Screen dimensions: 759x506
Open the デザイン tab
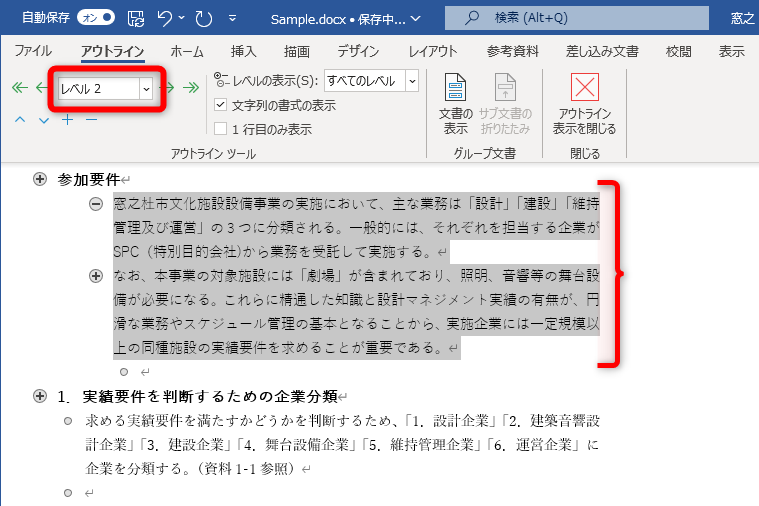pyautogui.click(x=358, y=51)
